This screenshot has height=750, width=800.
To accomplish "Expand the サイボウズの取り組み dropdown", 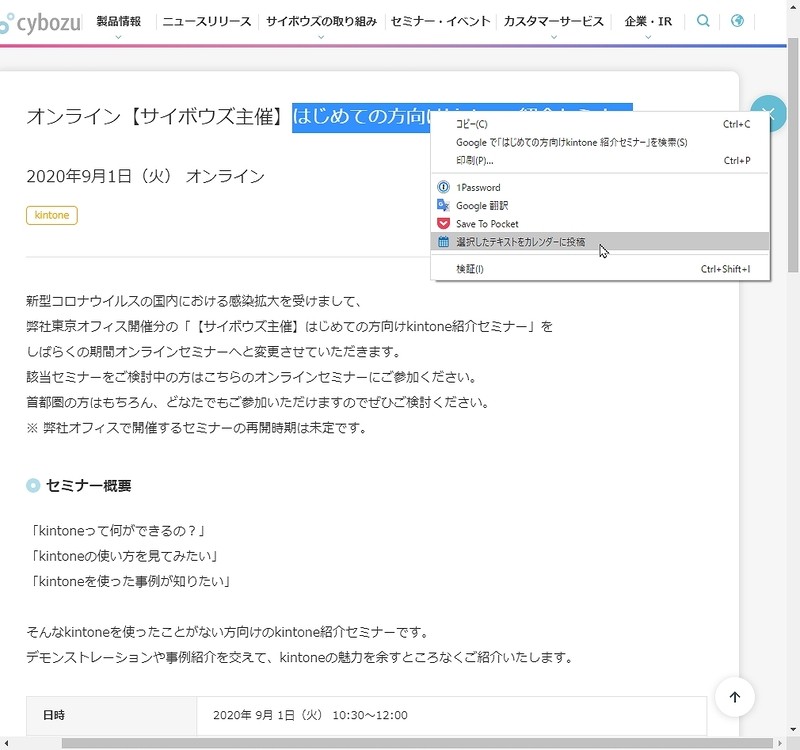I will (321, 22).
